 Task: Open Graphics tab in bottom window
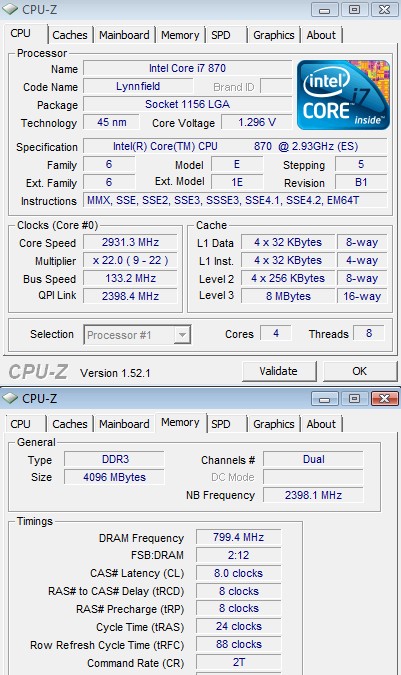pyautogui.click(x=274, y=424)
